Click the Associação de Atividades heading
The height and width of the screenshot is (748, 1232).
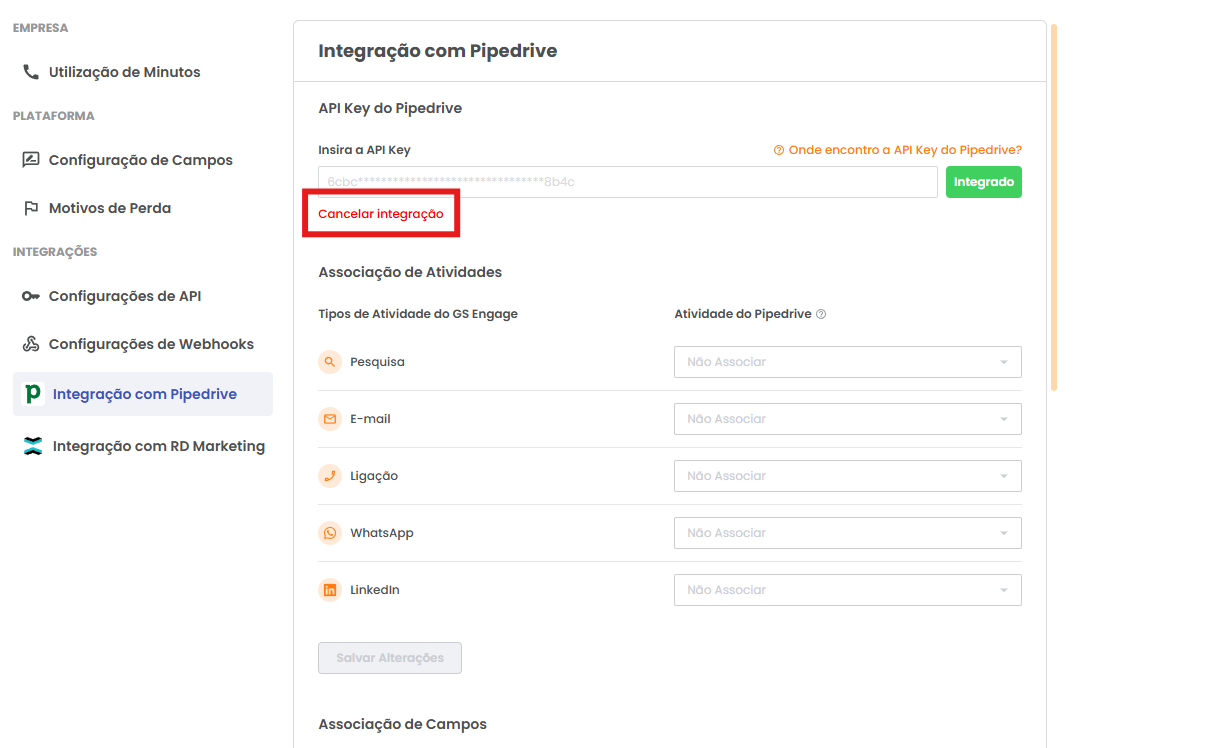pos(410,272)
